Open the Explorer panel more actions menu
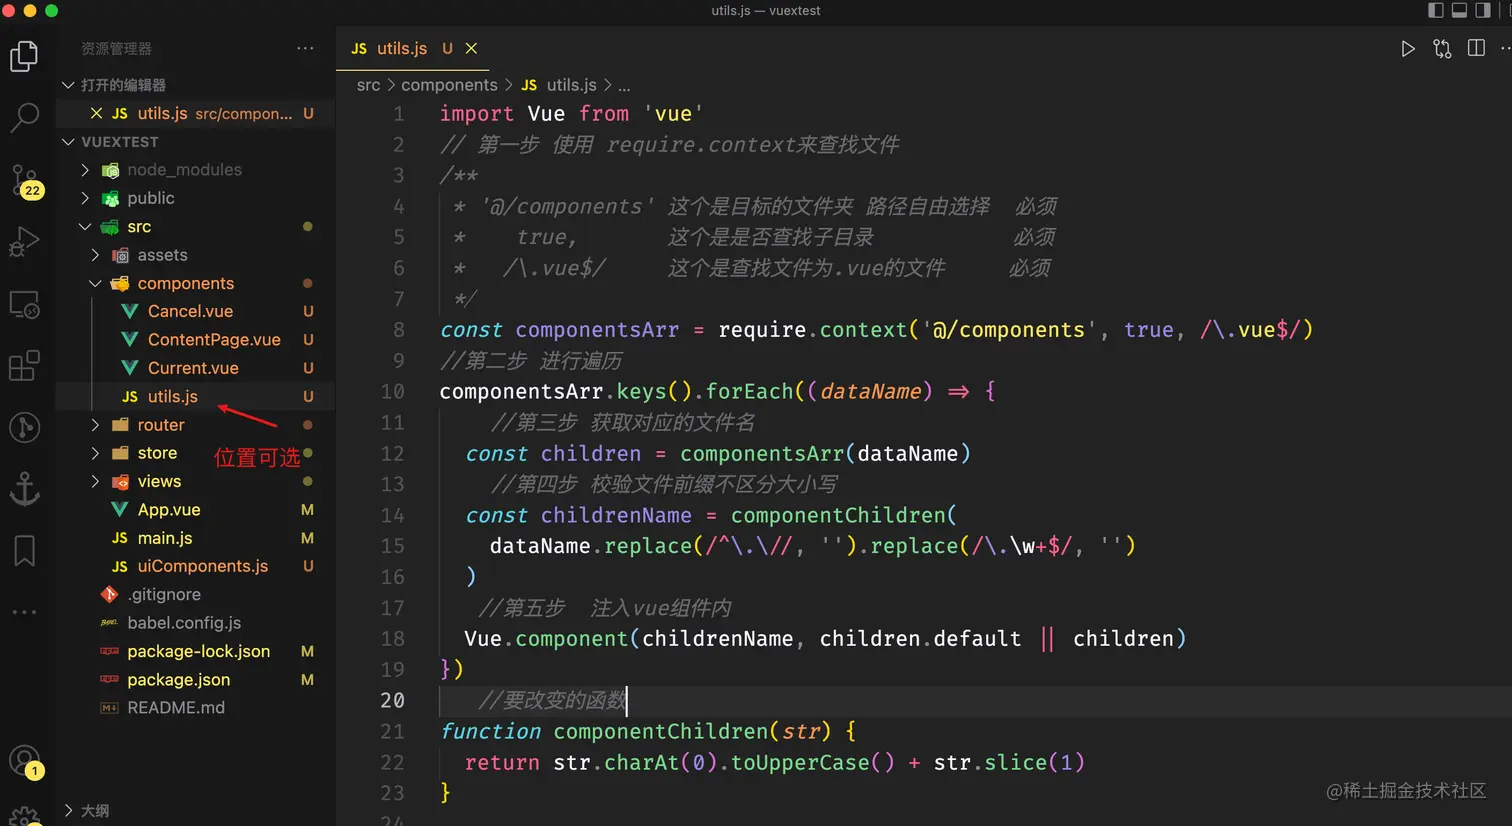This screenshot has height=826, width=1512. 305,48
